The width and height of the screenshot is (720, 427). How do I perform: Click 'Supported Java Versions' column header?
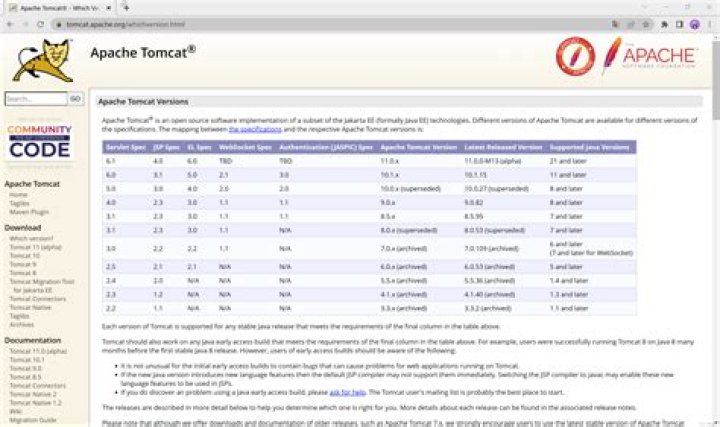tap(589, 147)
